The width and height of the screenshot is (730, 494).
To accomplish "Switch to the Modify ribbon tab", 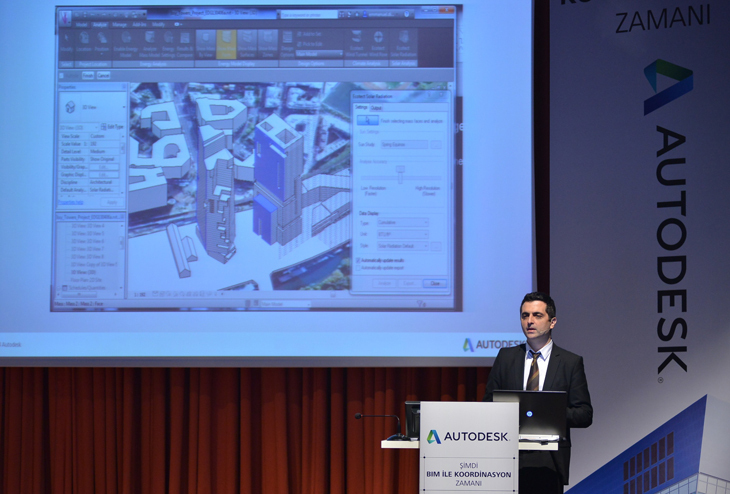I will tap(158, 25).
